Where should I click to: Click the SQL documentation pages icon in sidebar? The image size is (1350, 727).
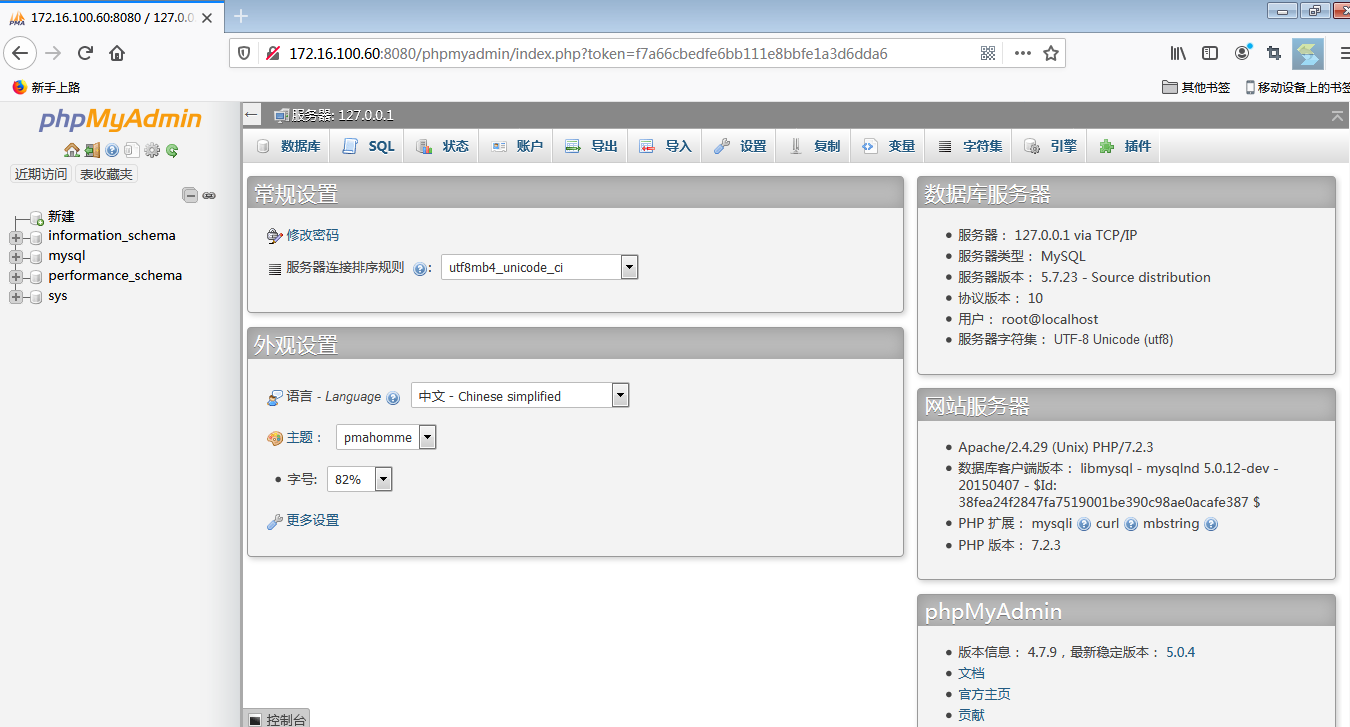(x=131, y=150)
